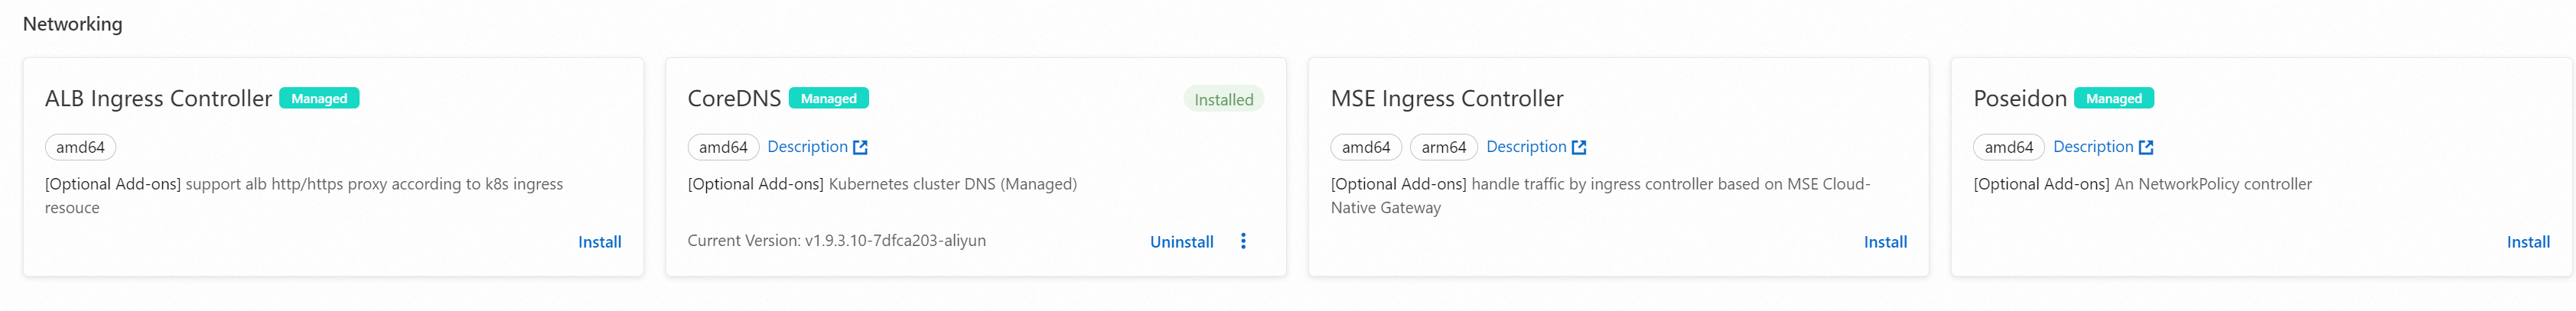Select the CoreDNS card title
Screen dimensions: 2576x311
(734, 99)
